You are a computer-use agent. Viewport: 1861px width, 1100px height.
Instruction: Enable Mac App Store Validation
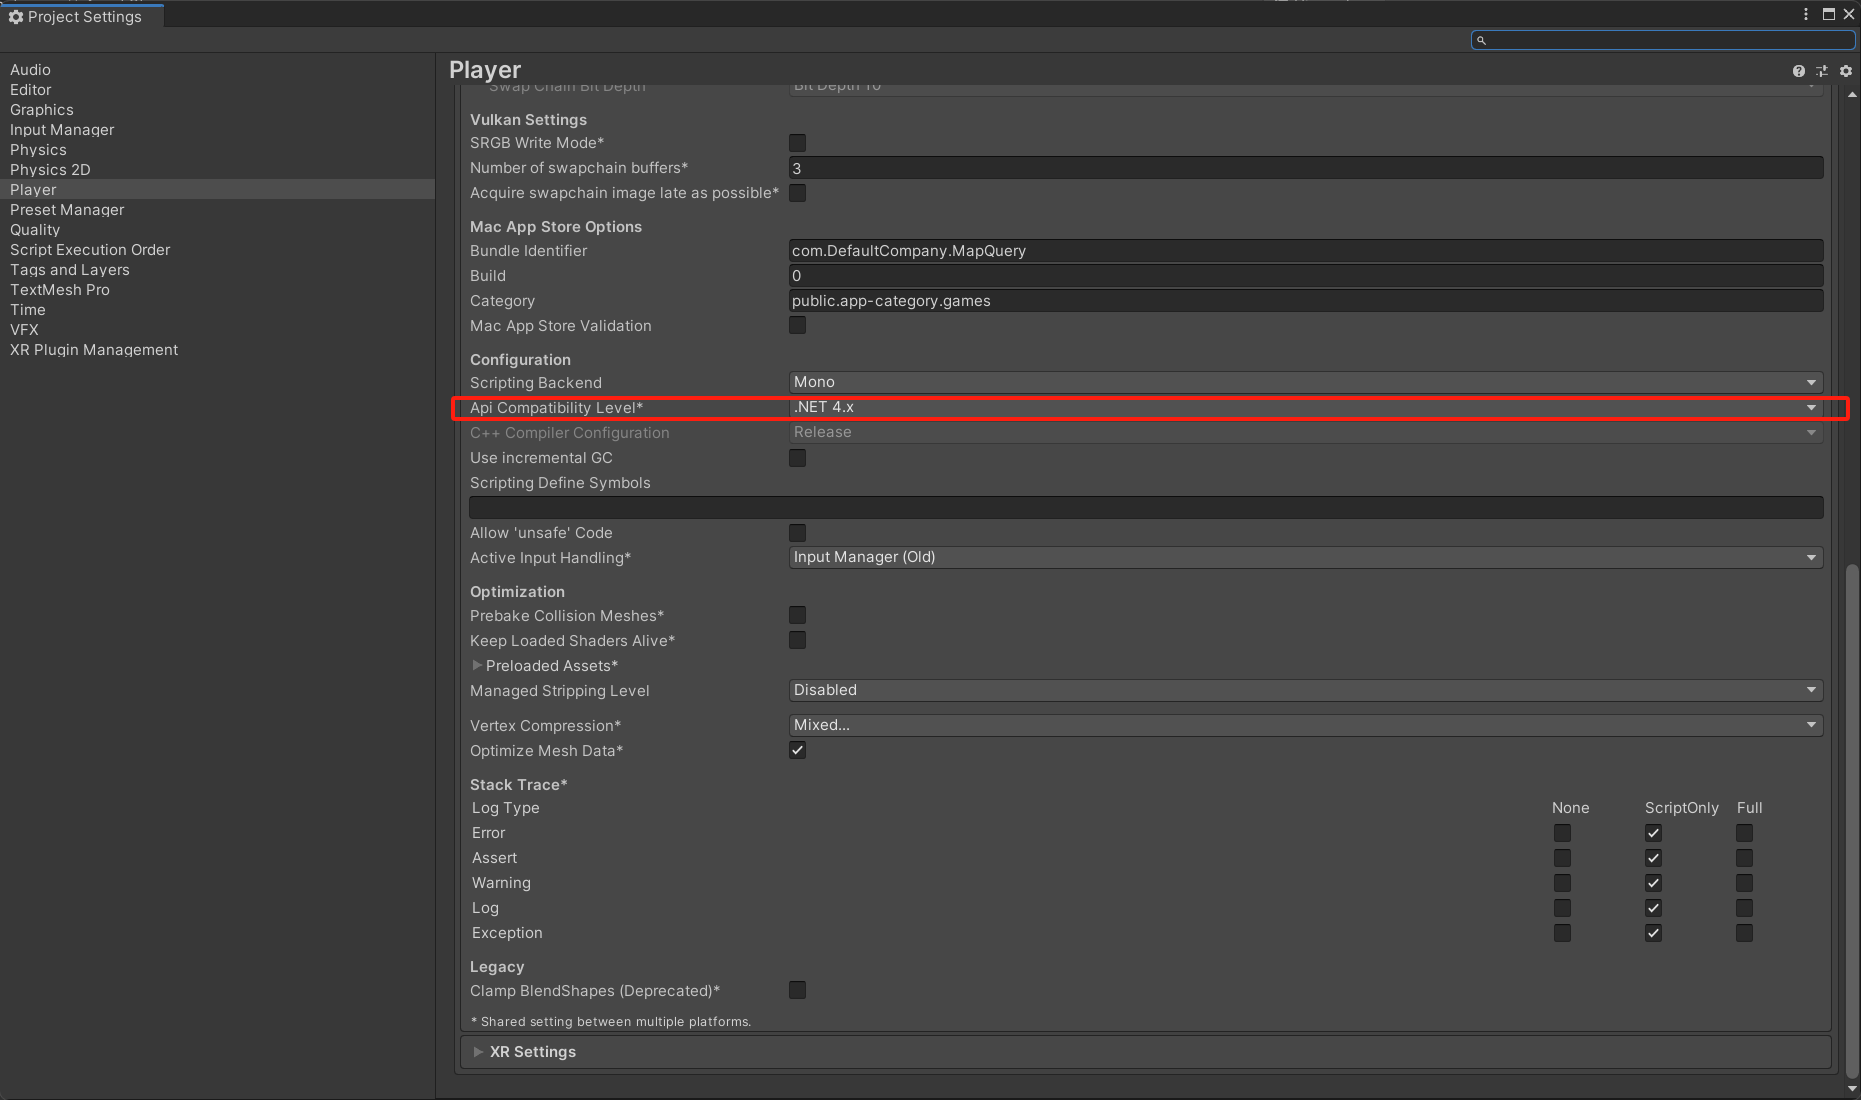pos(797,325)
